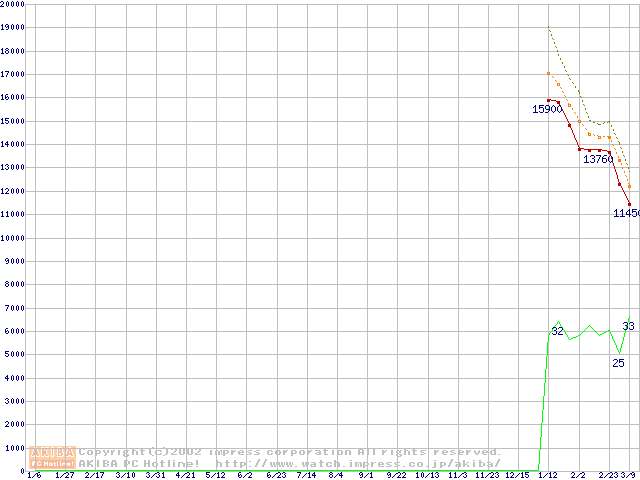
Task: Click the AKIBA logo in bottom-left corner
Action: click(x=52, y=457)
